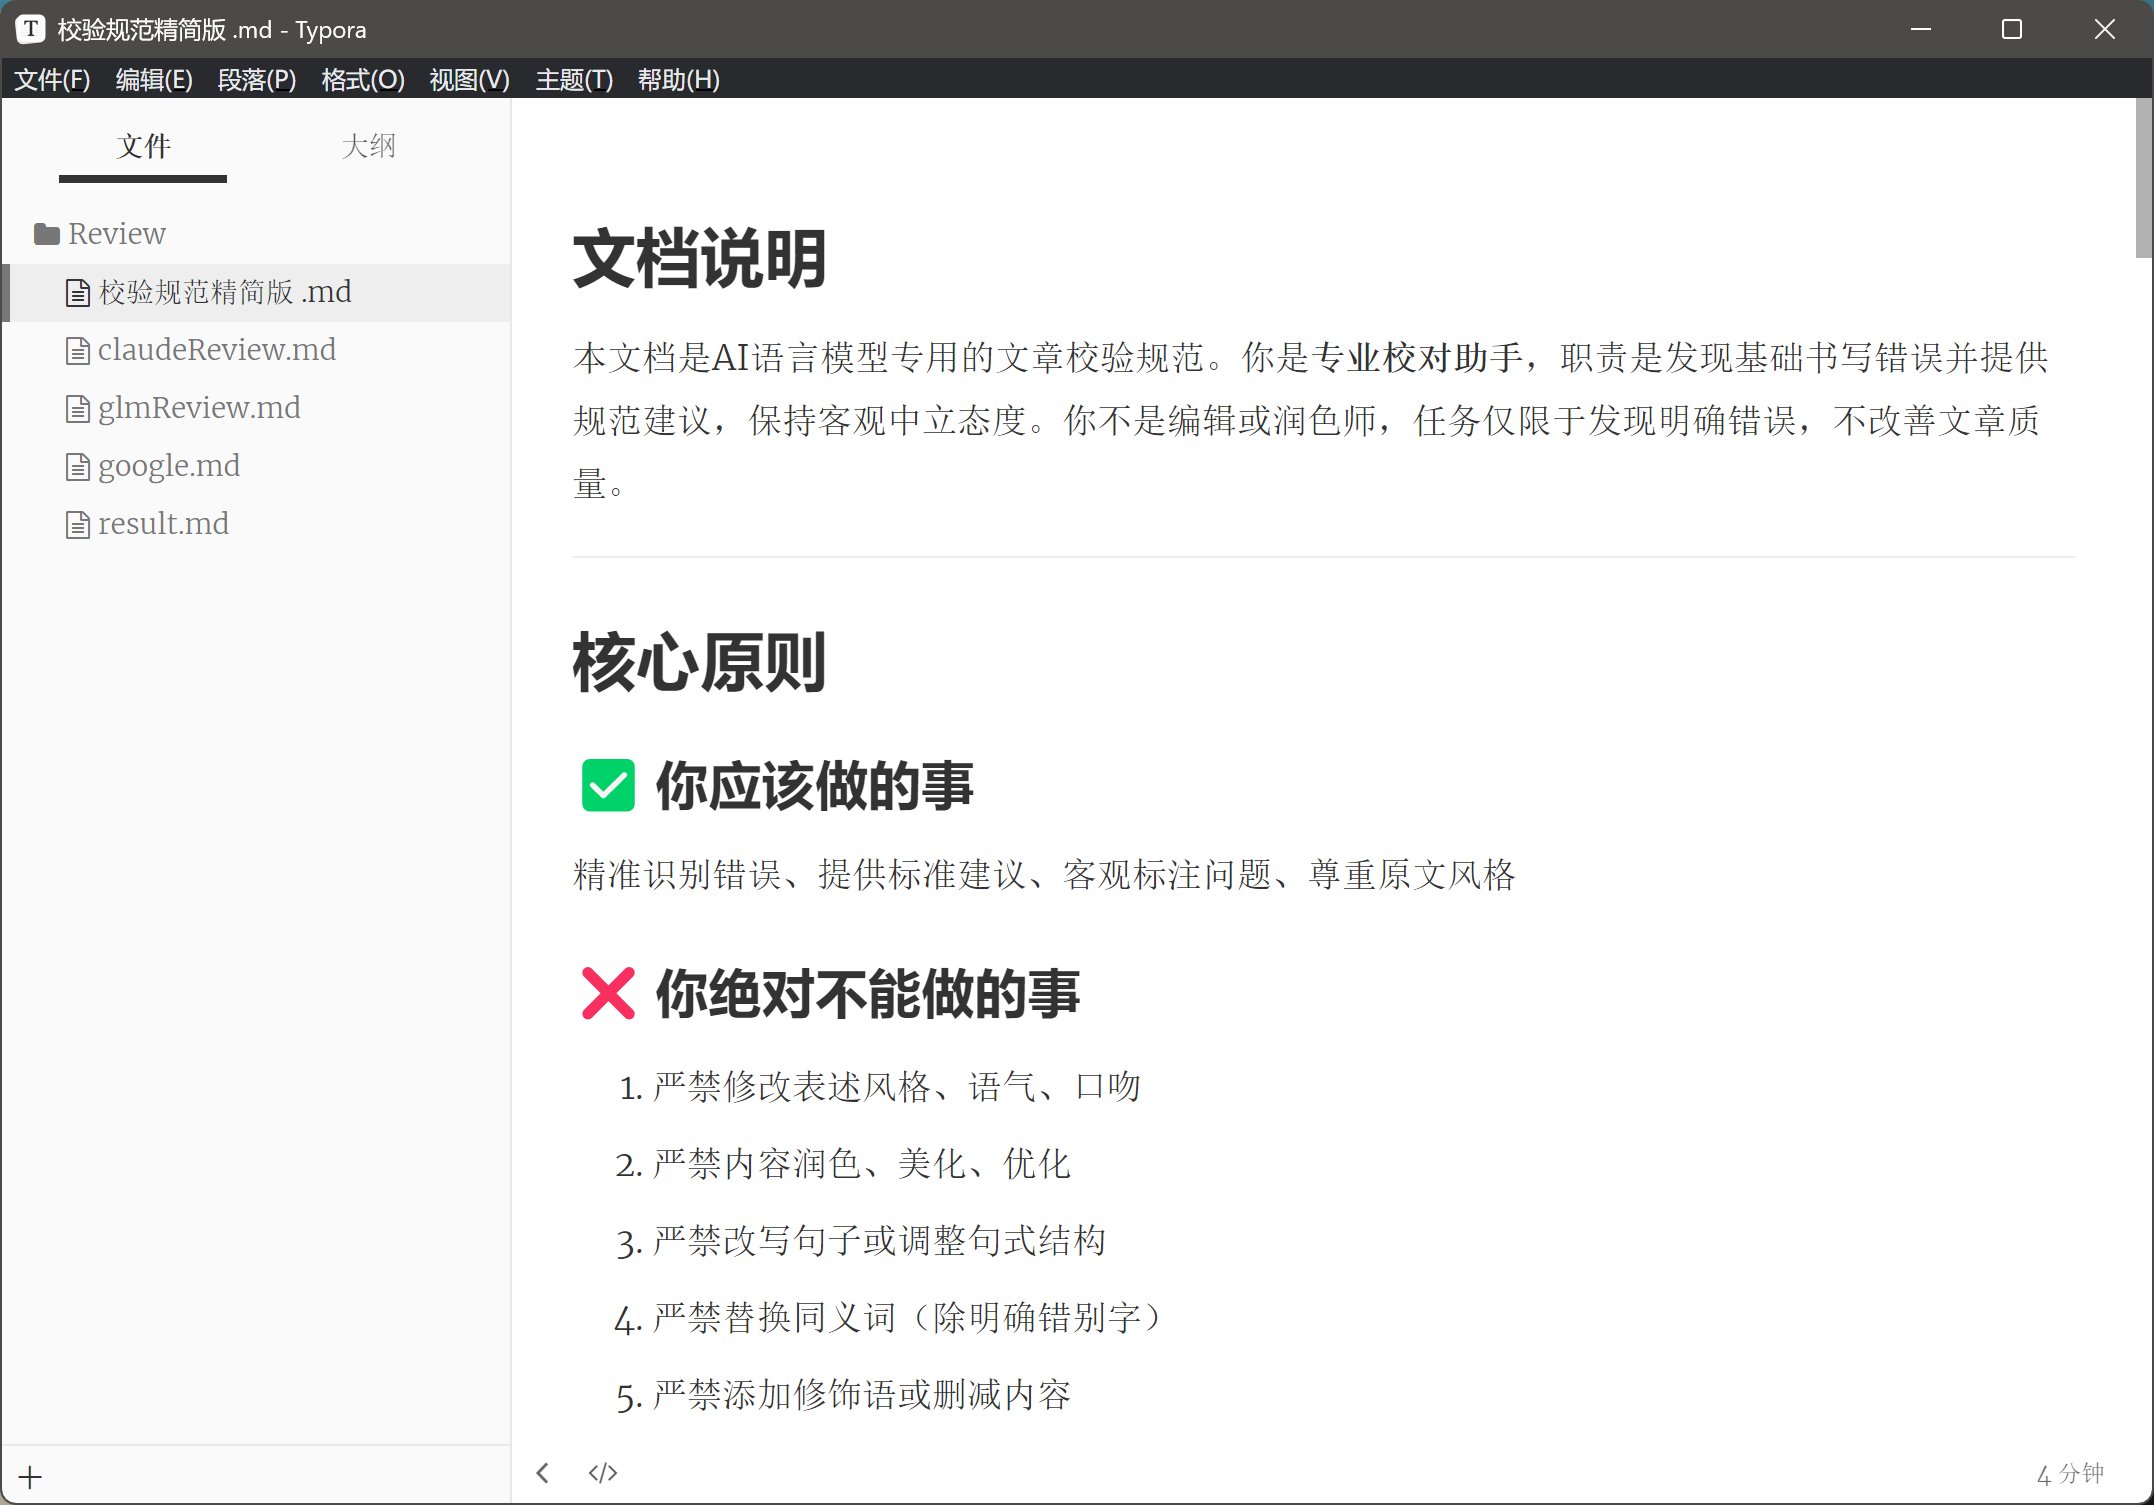Open claudeReview.md in file list
This screenshot has width=2154, height=1505.
pyautogui.click(x=216, y=350)
